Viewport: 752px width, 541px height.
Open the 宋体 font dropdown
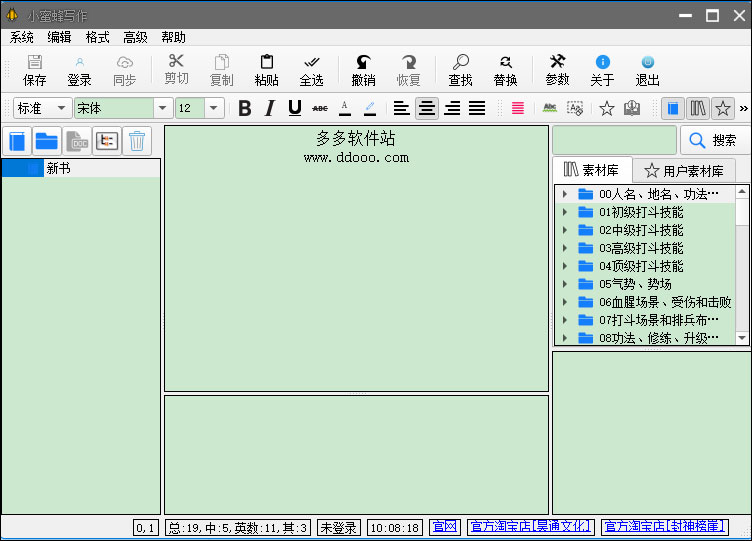[163, 108]
